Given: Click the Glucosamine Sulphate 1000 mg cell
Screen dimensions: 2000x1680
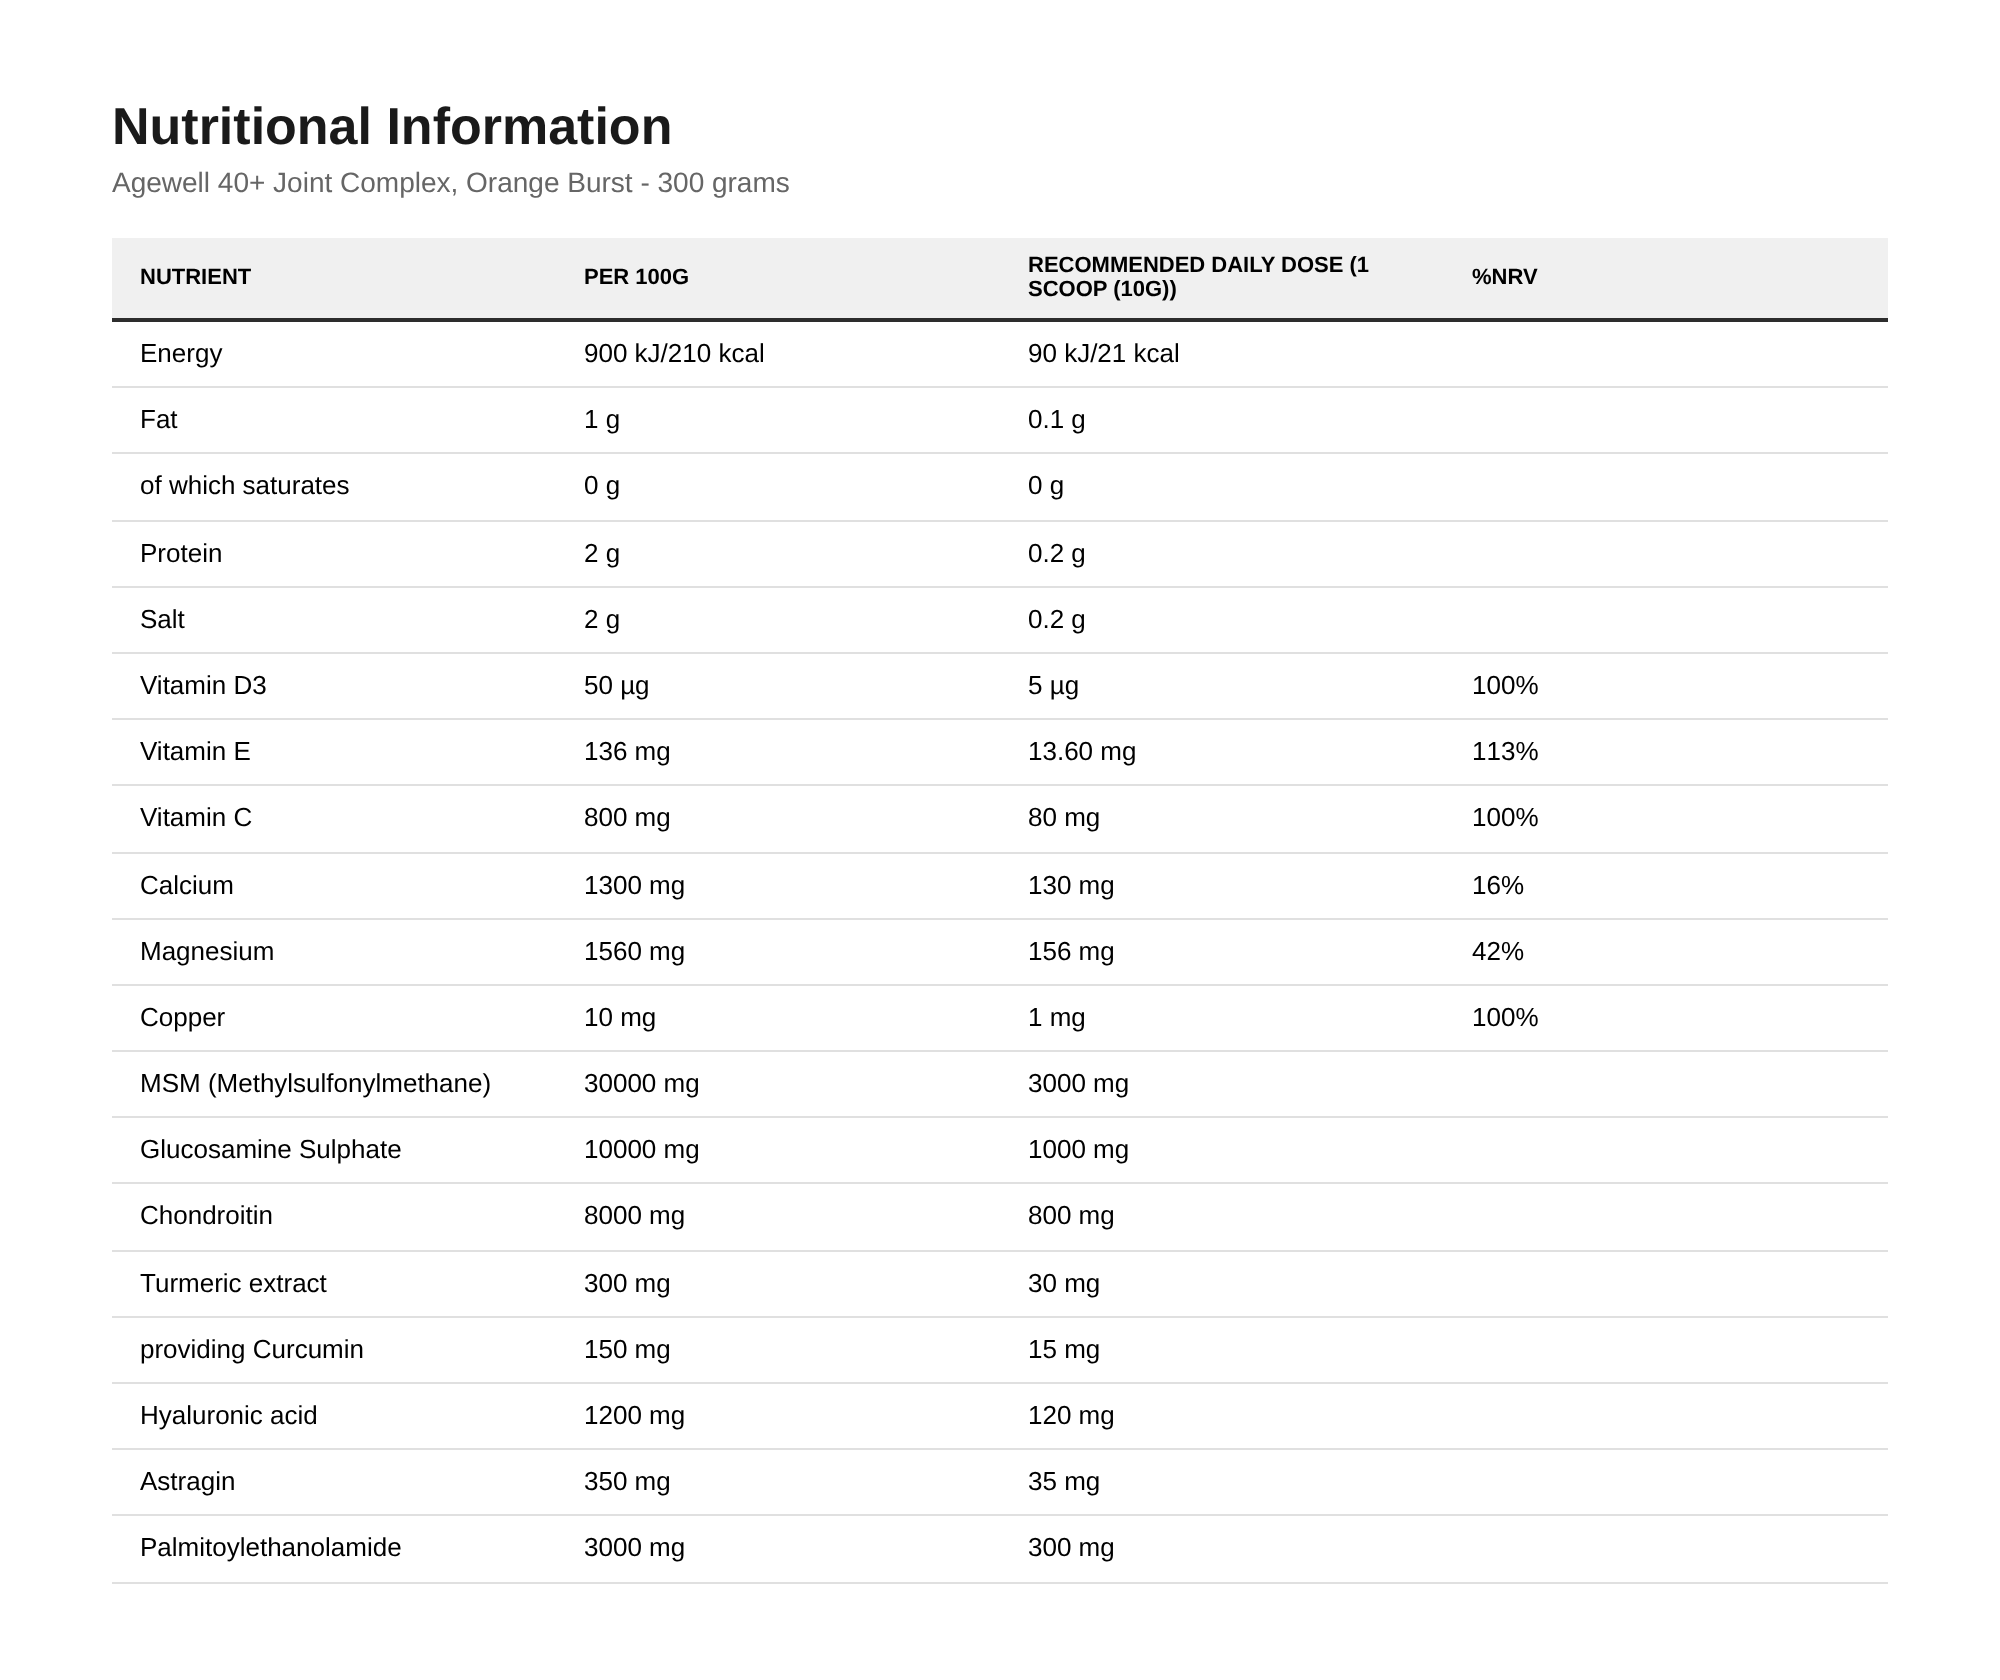Looking at the screenshot, I should tap(1078, 1150).
